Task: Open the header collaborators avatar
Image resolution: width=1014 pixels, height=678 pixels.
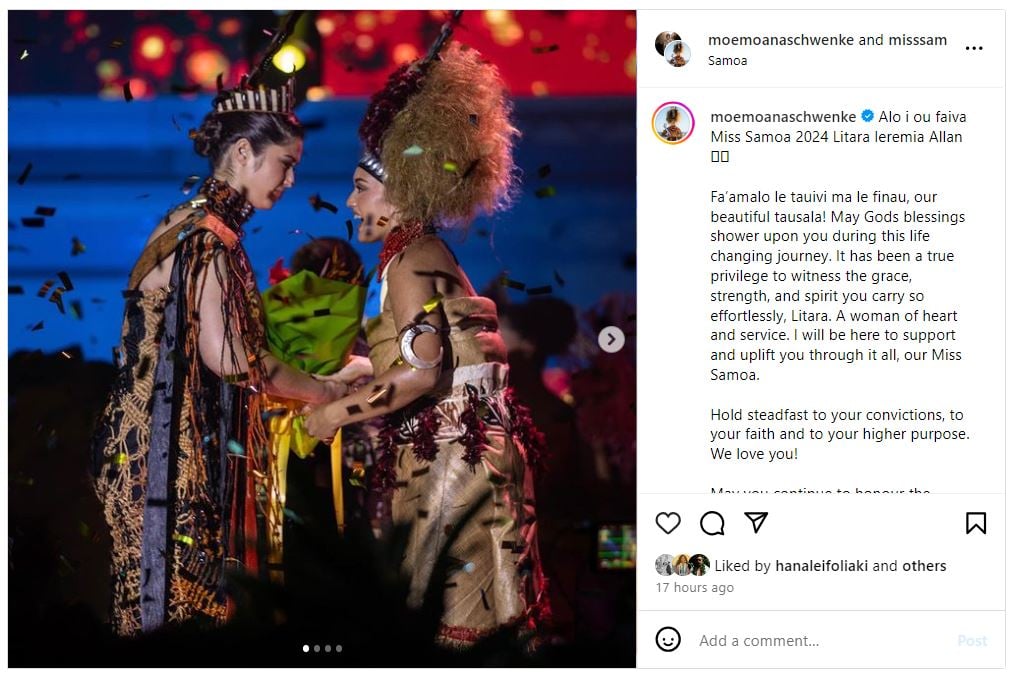Action: (x=673, y=49)
